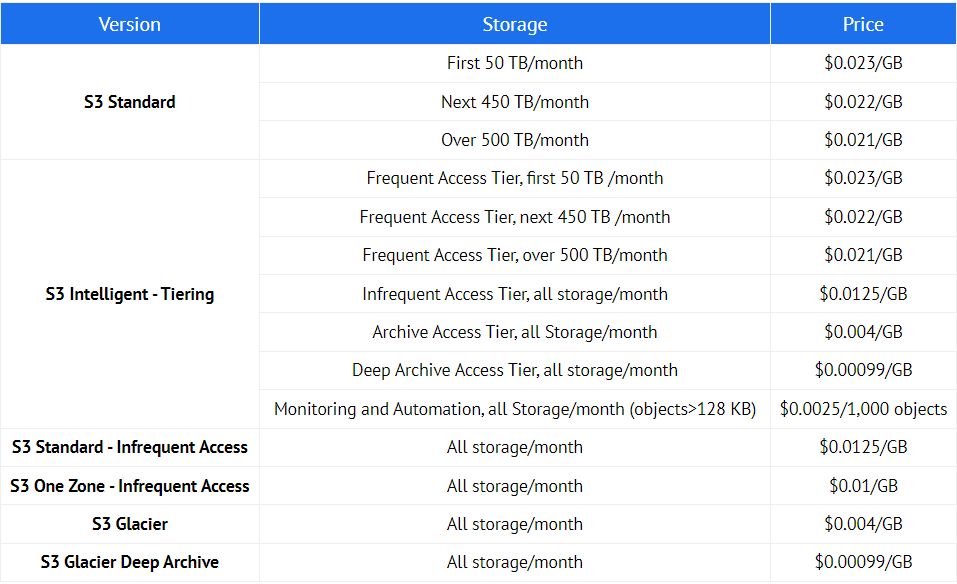Screen dimensions: 957x584
Task: Click the $0.01/GB price cell
Action: point(863,486)
